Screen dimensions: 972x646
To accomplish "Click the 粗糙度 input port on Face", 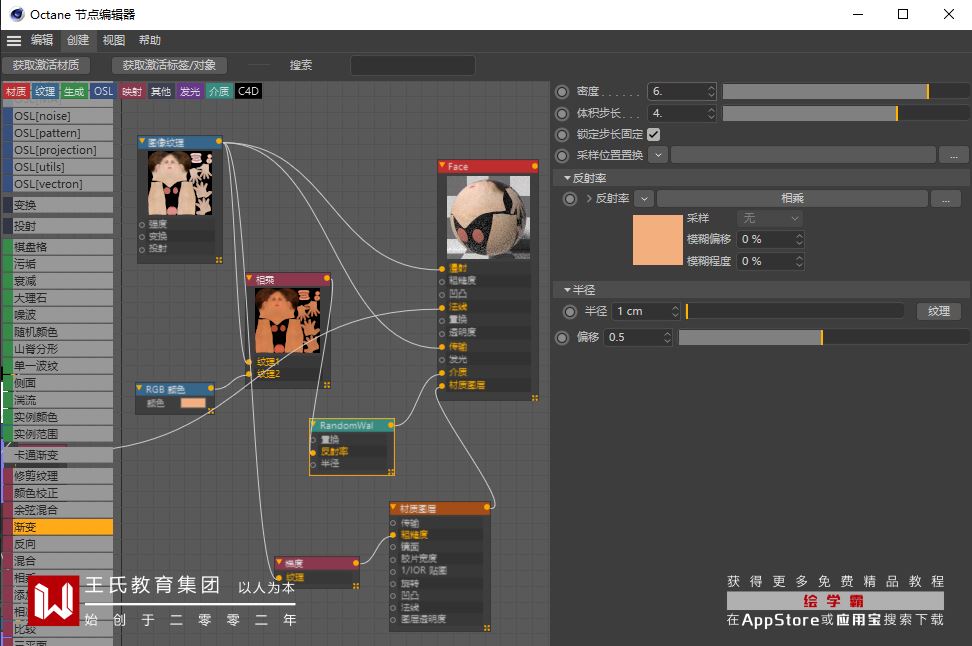I will 442,281.
